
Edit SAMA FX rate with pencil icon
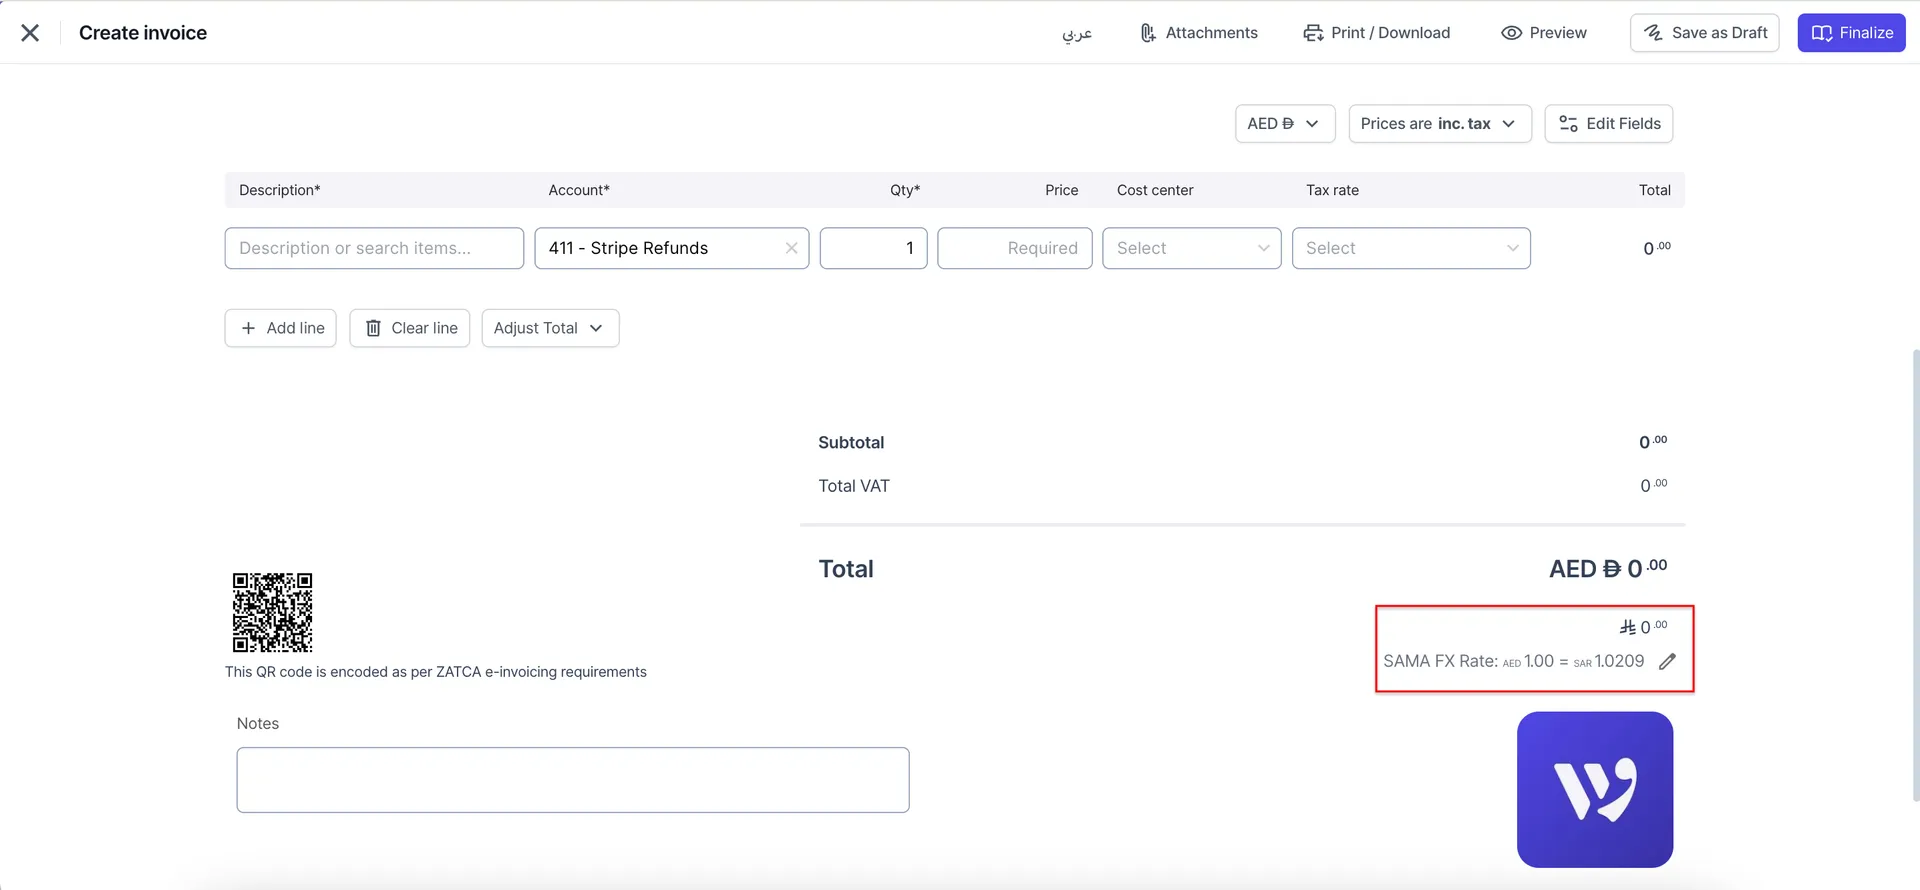(1667, 662)
